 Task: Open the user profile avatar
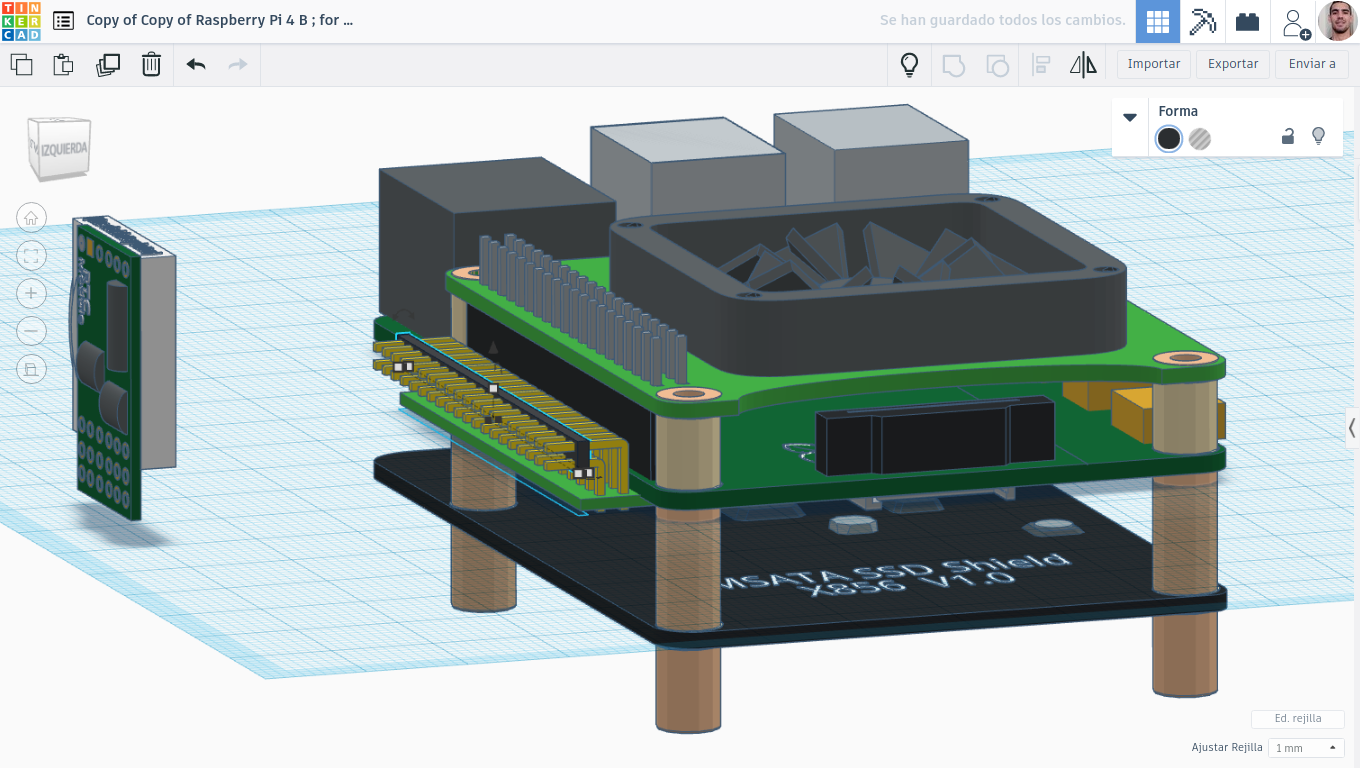(x=1337, y=21)
